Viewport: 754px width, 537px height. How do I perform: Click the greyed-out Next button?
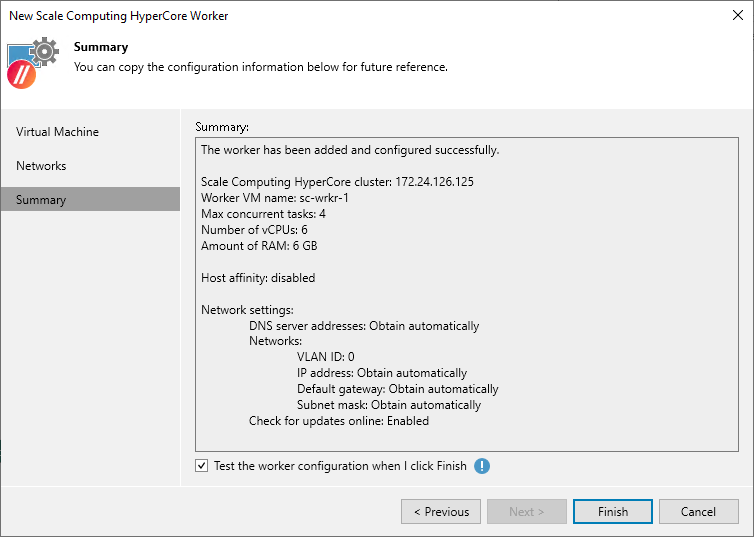526,512
